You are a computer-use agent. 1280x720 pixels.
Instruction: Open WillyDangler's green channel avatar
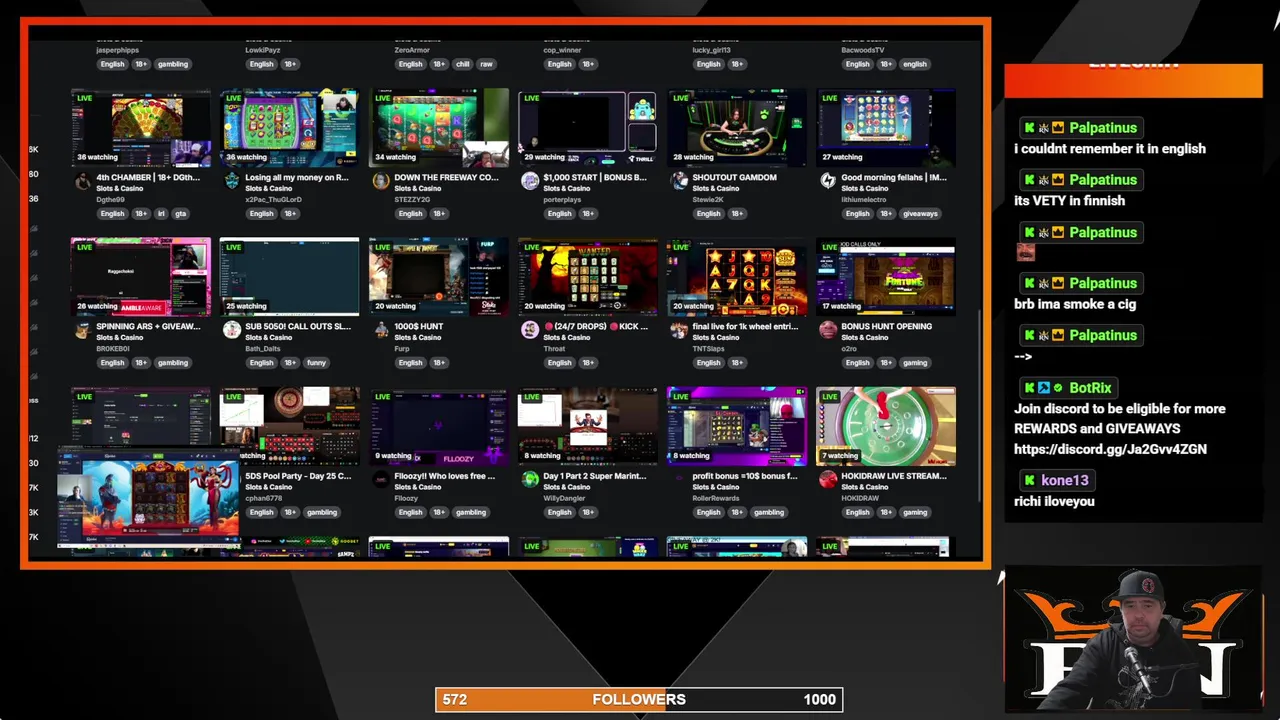[x=529, y=480]
